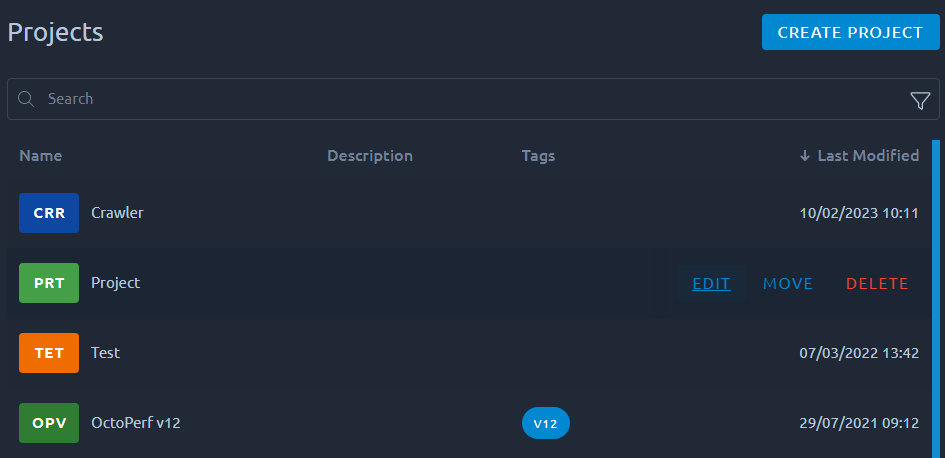Edit the Project entry
Viewport: 945px width, 458px height.
[711, 283]
